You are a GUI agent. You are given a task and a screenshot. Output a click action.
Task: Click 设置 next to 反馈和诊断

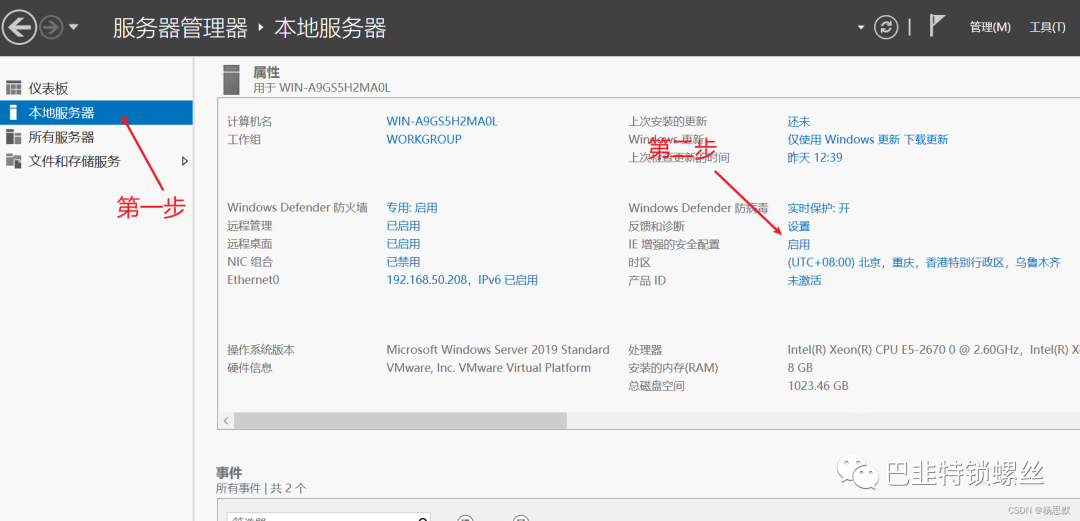[799, 226]
